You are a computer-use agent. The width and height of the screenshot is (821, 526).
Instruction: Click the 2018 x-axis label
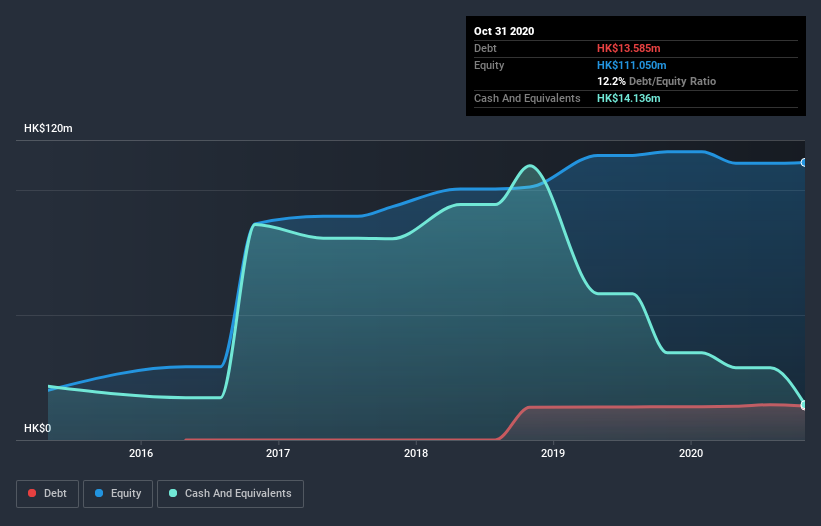[x=416, y=453]
